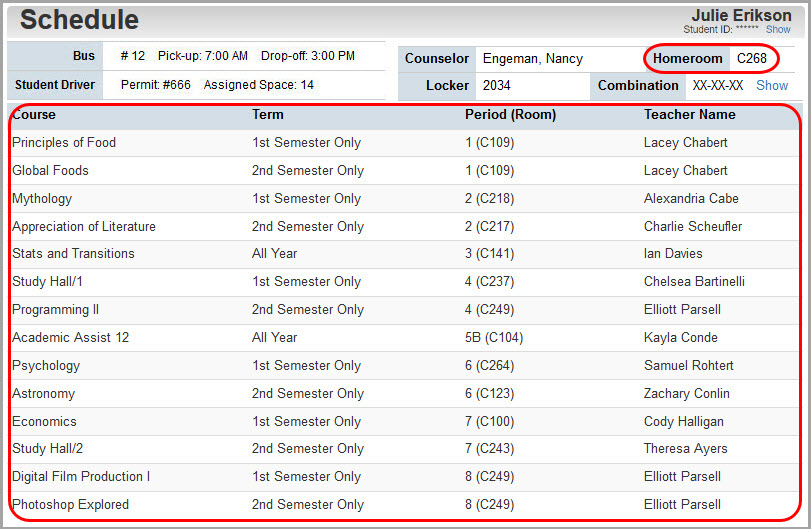The height and width of the screenshot is (529, 811).
Task: Select Academic Assist 12 course
Action: [x=70, y=338]
